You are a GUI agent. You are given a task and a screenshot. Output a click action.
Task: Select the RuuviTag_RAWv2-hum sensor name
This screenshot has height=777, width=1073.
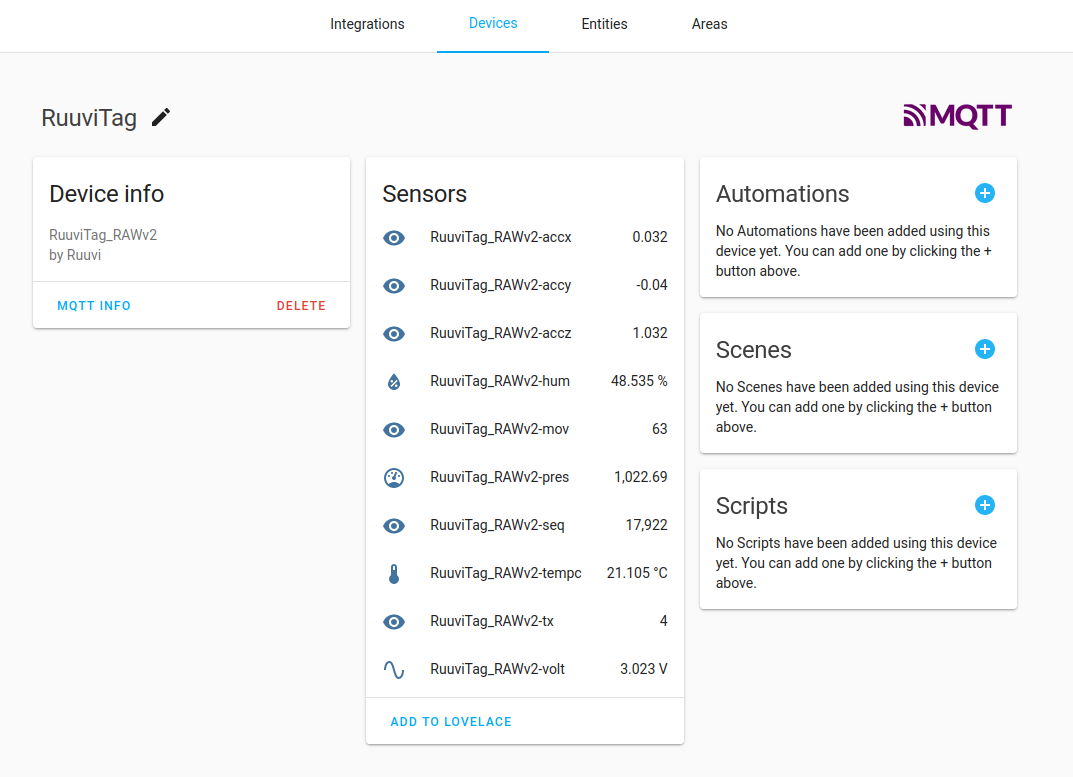click(500, 381)
